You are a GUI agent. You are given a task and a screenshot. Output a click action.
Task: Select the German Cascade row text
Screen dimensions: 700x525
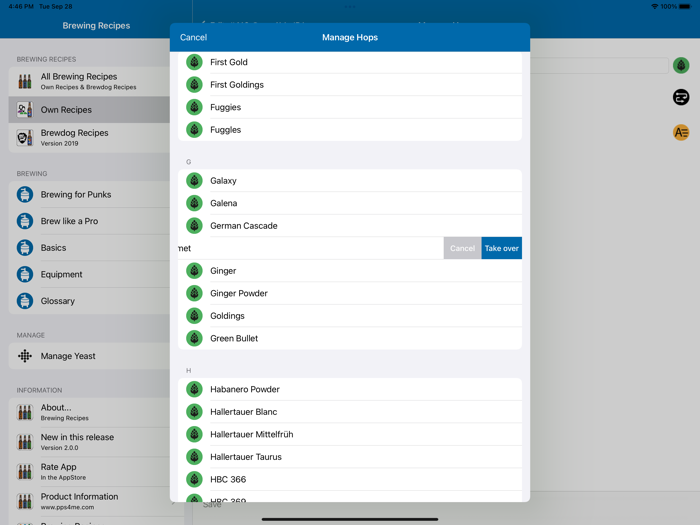[244, 226]
